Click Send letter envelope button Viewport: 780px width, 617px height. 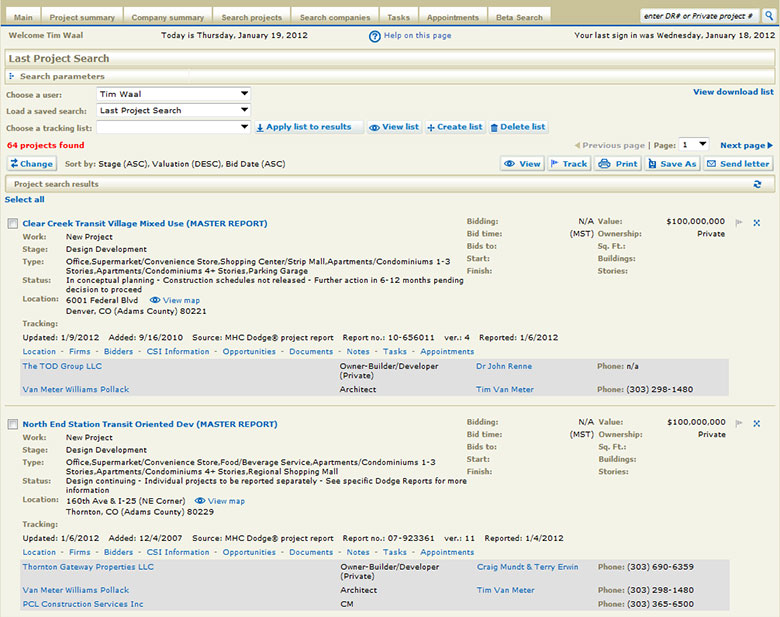pyautogui.click(x=738, y=164)
